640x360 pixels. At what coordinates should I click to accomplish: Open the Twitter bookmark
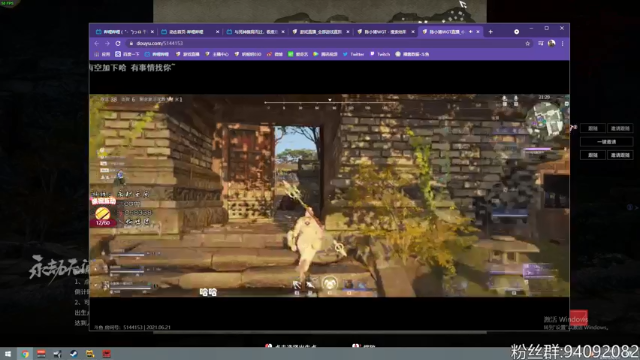[353, 54]
